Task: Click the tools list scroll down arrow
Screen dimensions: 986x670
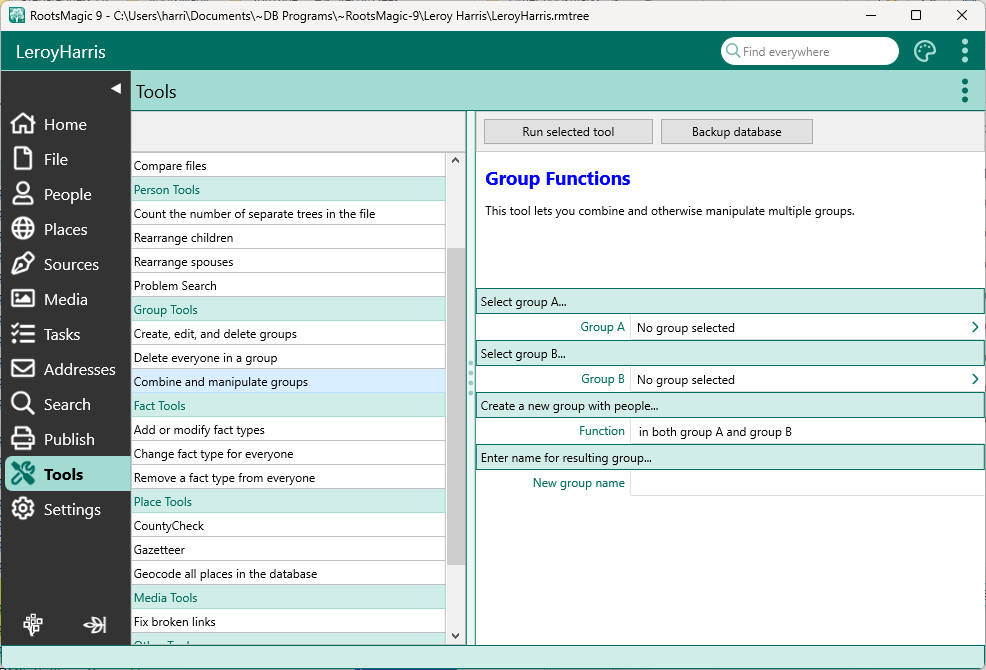Action: [456, 635]
